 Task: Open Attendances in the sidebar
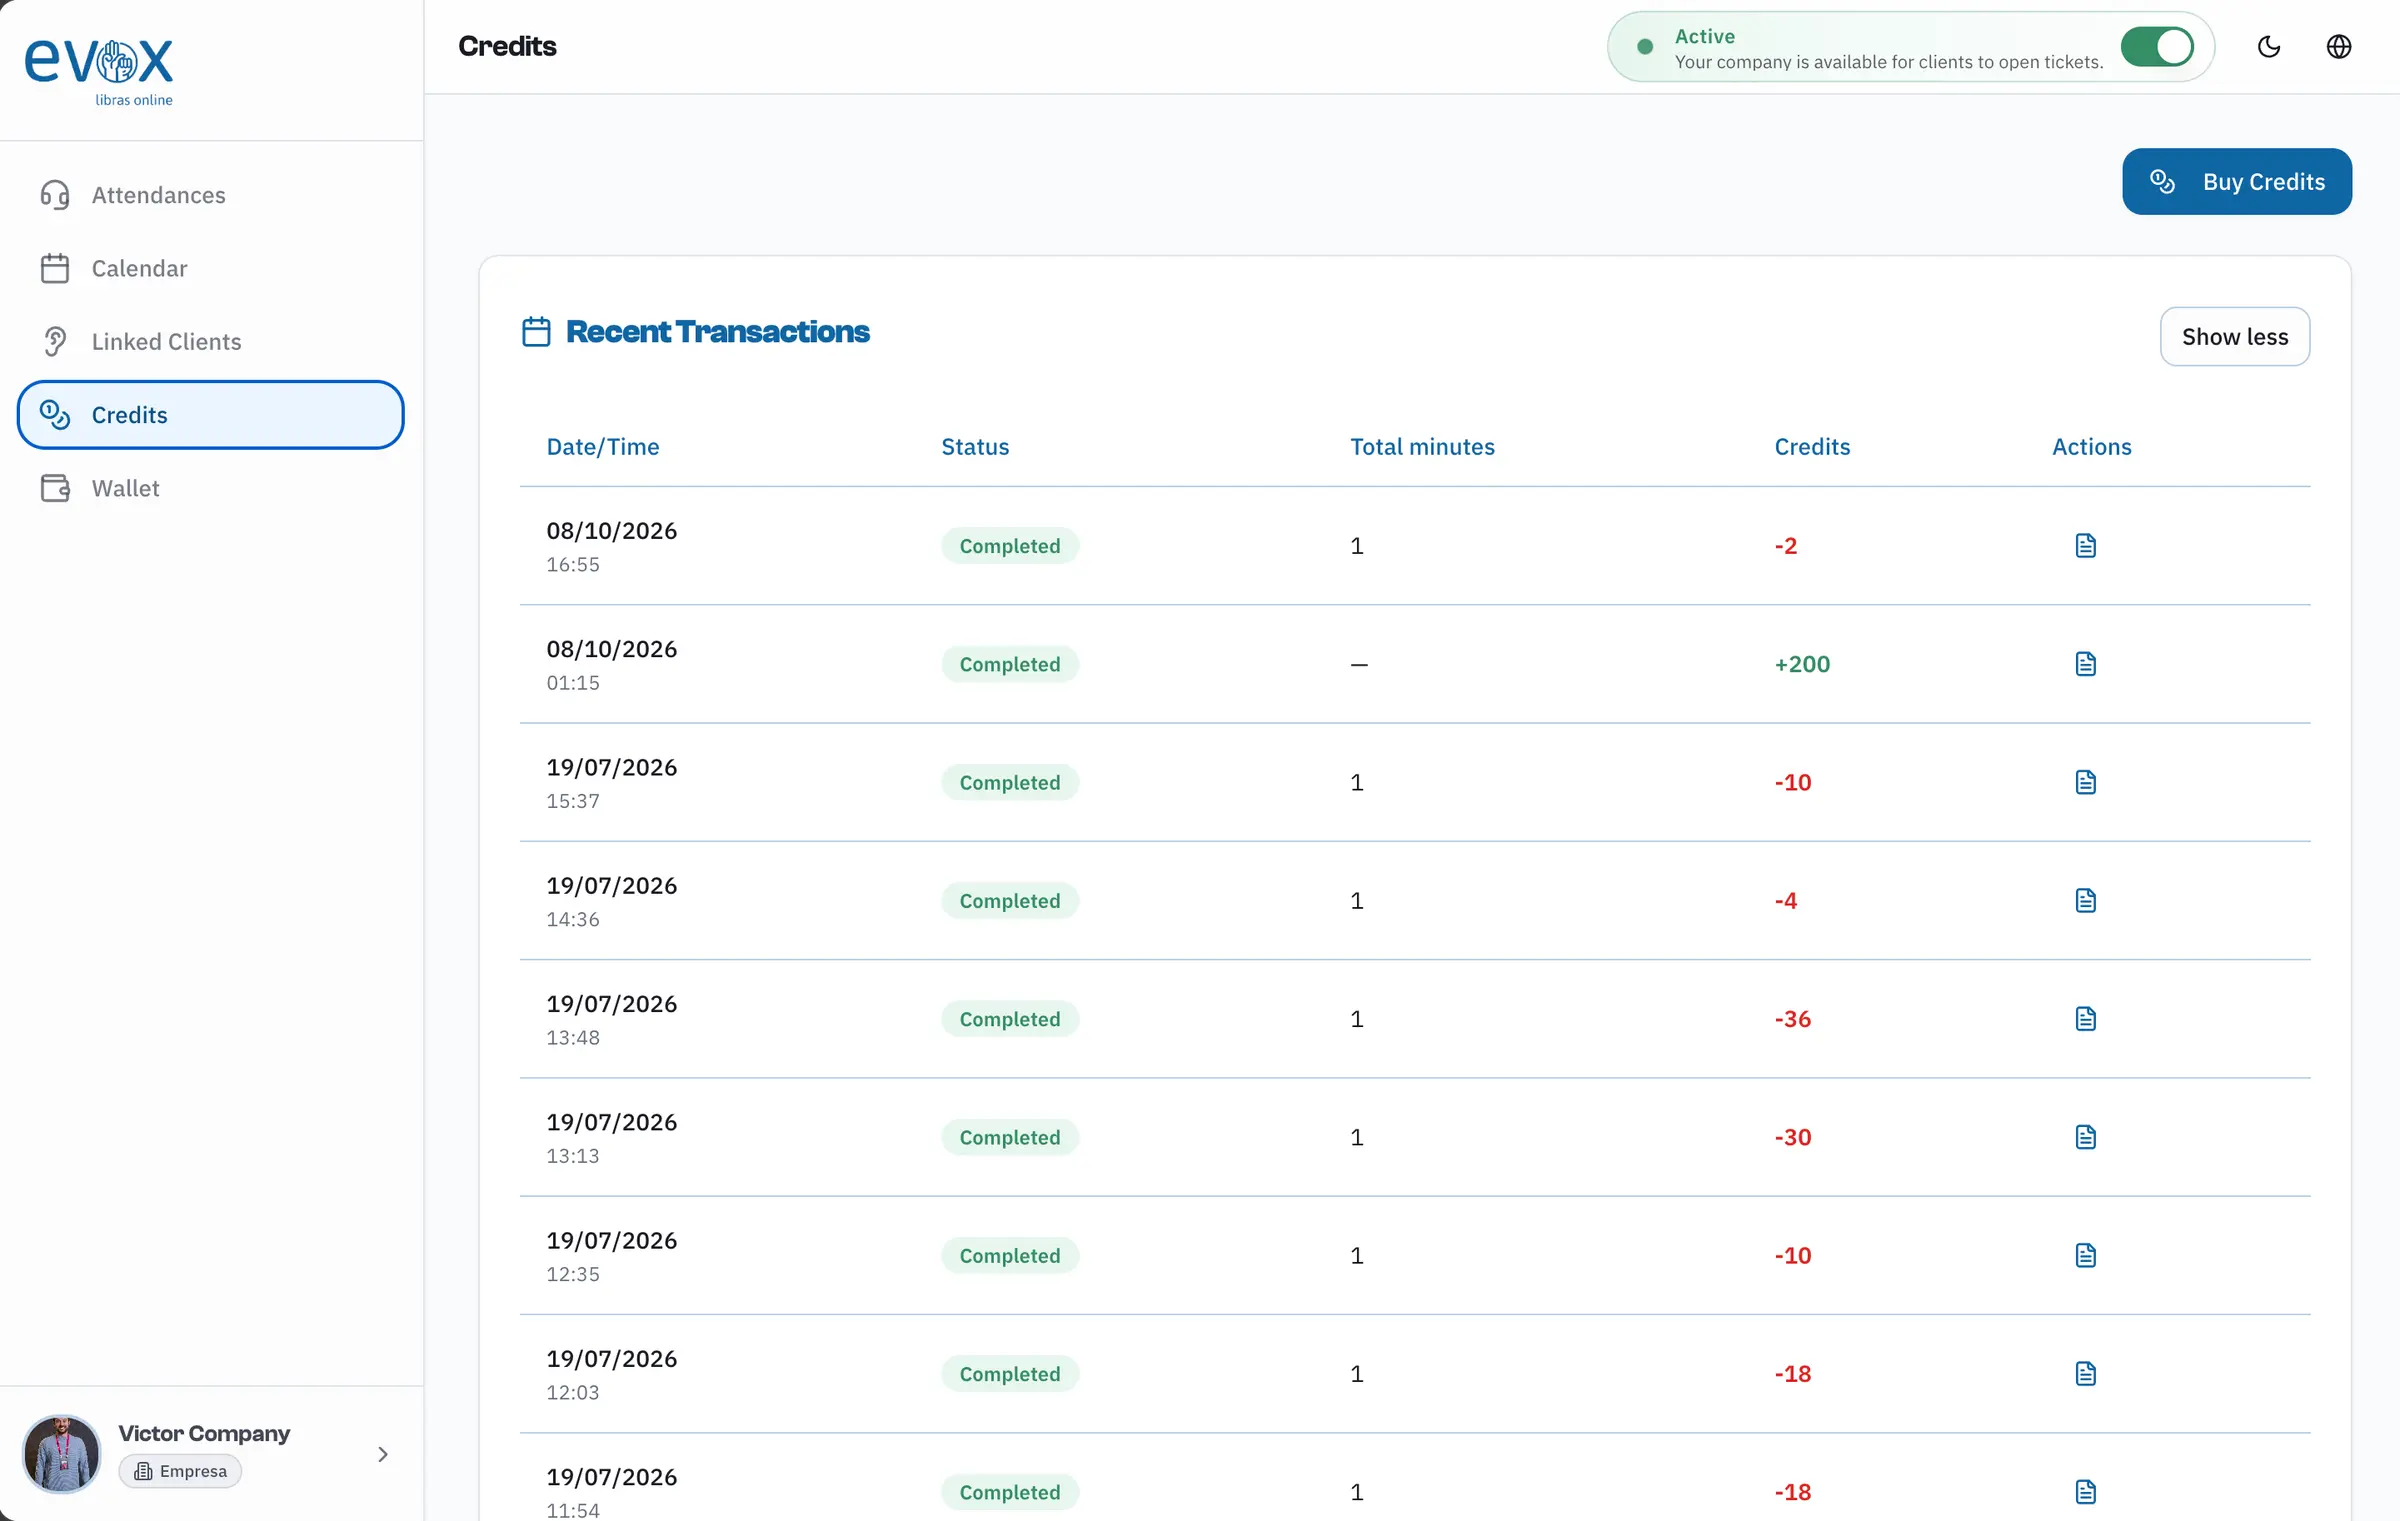coord(210,195)
